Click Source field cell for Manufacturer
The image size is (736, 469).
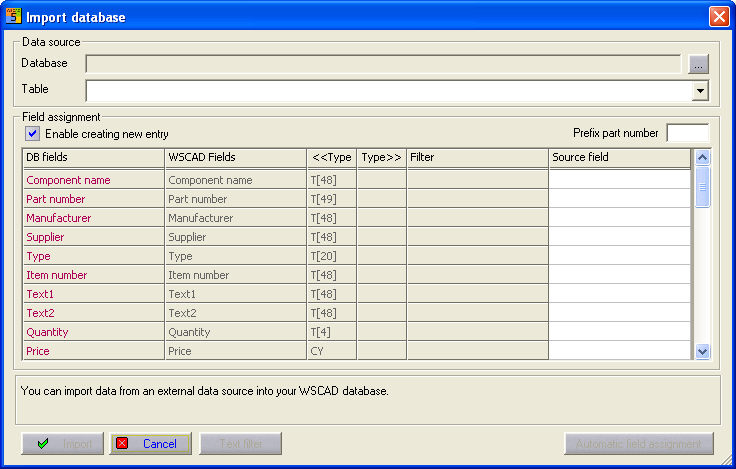620,218
